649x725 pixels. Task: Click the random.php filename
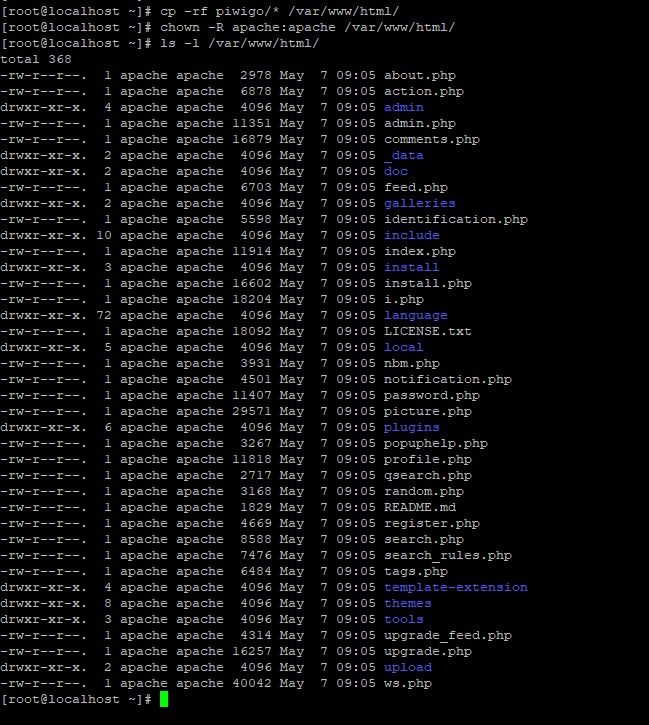pos(424,492)
